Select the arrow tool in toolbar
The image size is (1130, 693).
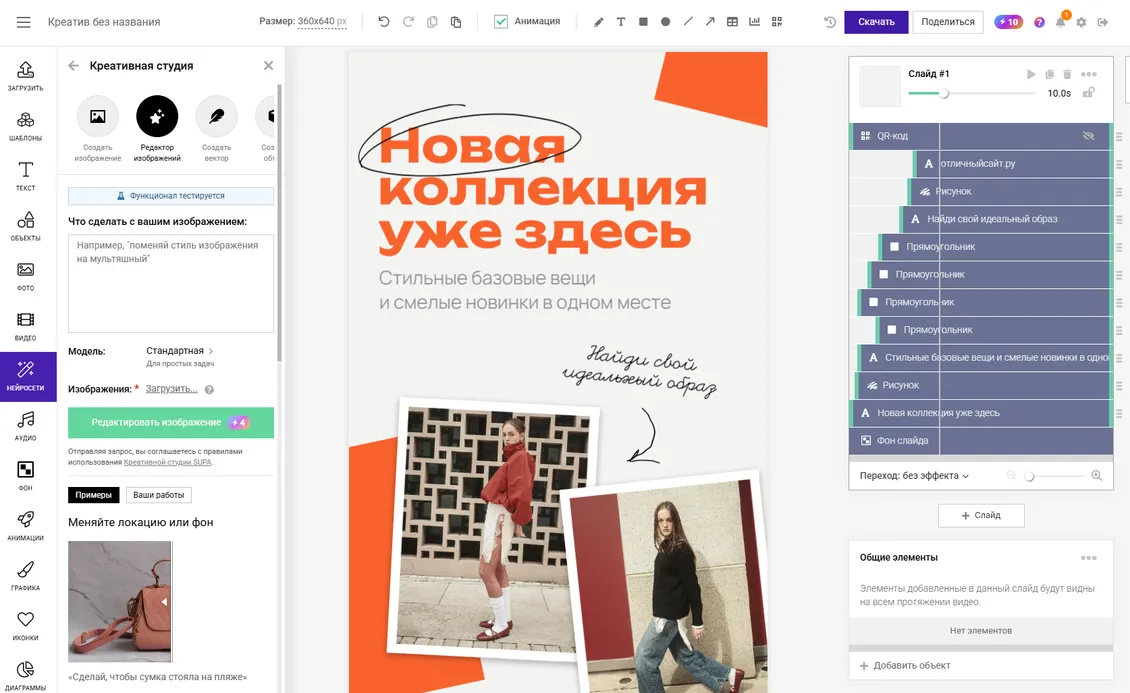tap(710, 22)
